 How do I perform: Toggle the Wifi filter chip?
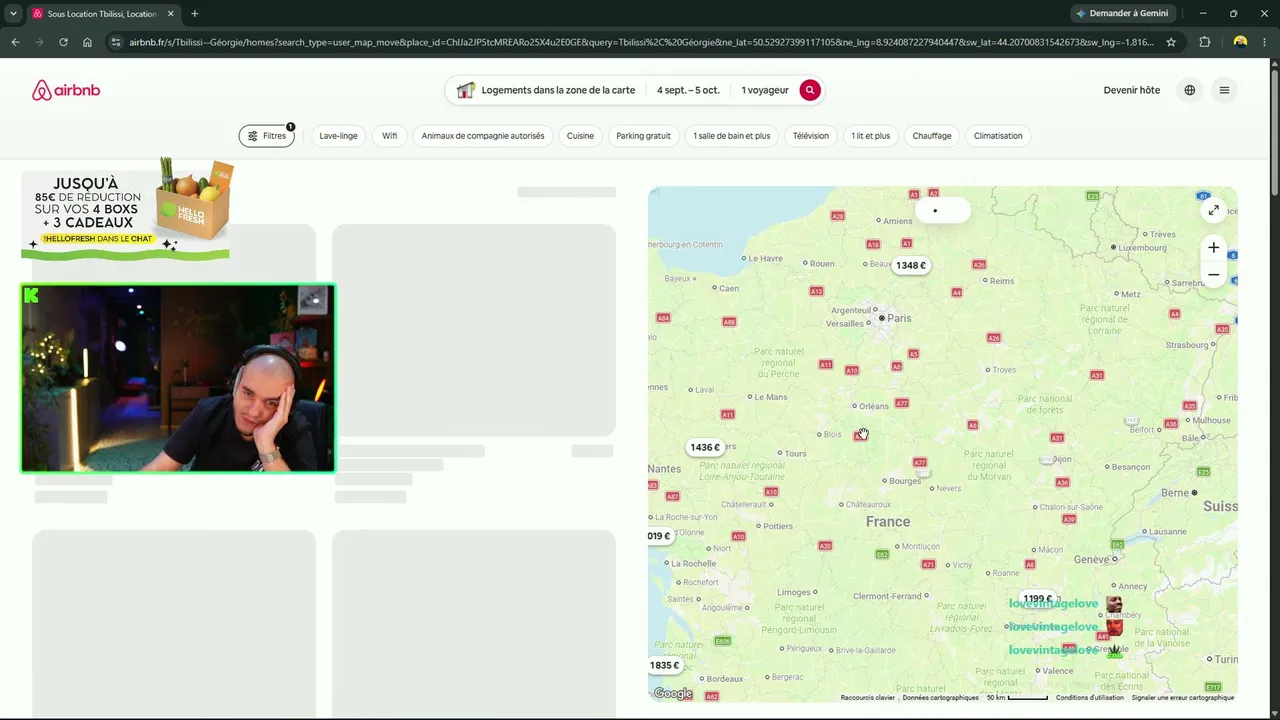tap(390, 136)
